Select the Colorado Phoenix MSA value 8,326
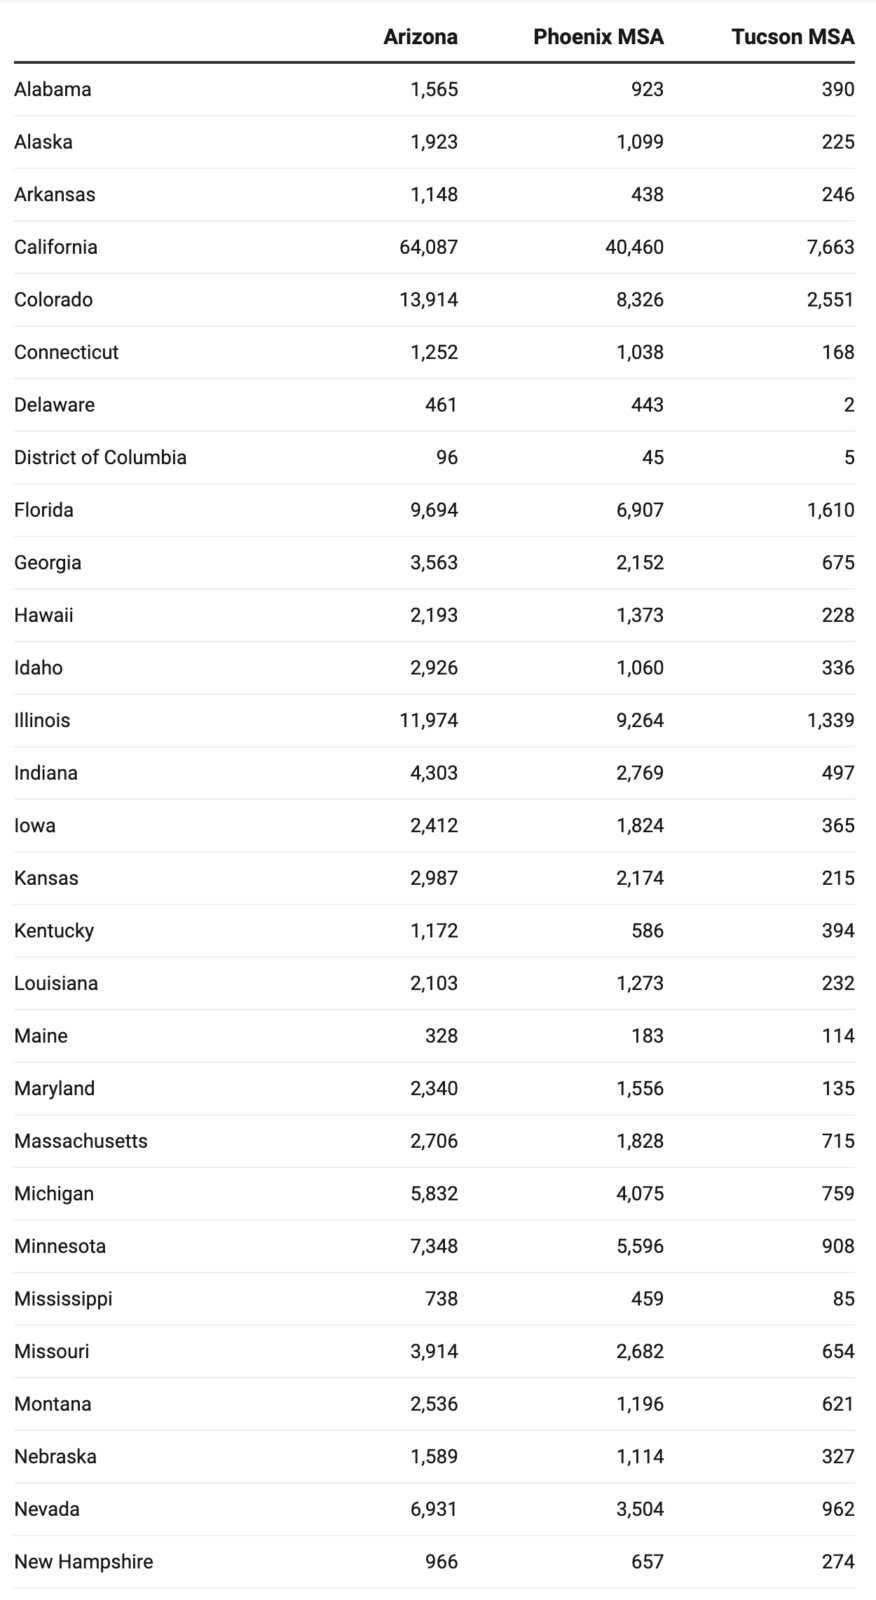Viewport: 876px width, 1600px height. 640,300
